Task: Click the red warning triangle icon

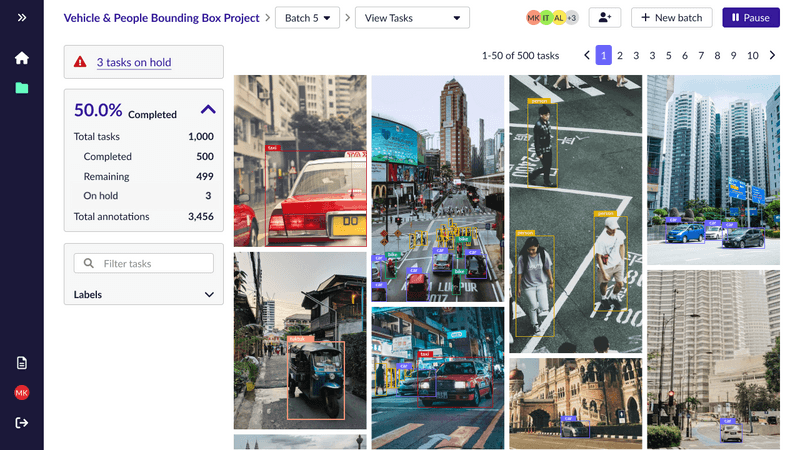Action: point(80,62)
